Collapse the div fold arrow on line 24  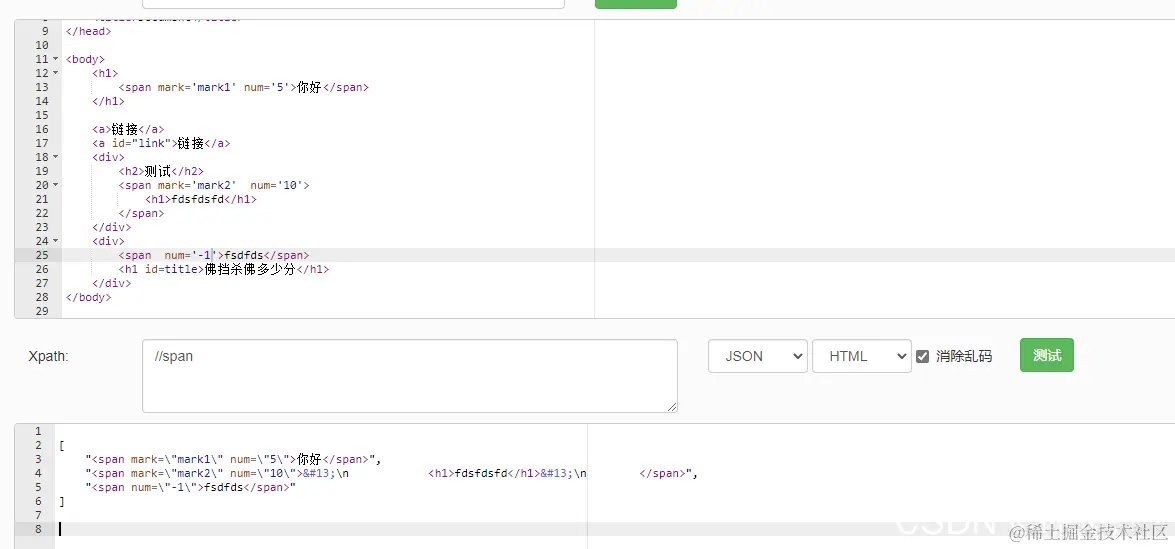[x=55, y=241]
